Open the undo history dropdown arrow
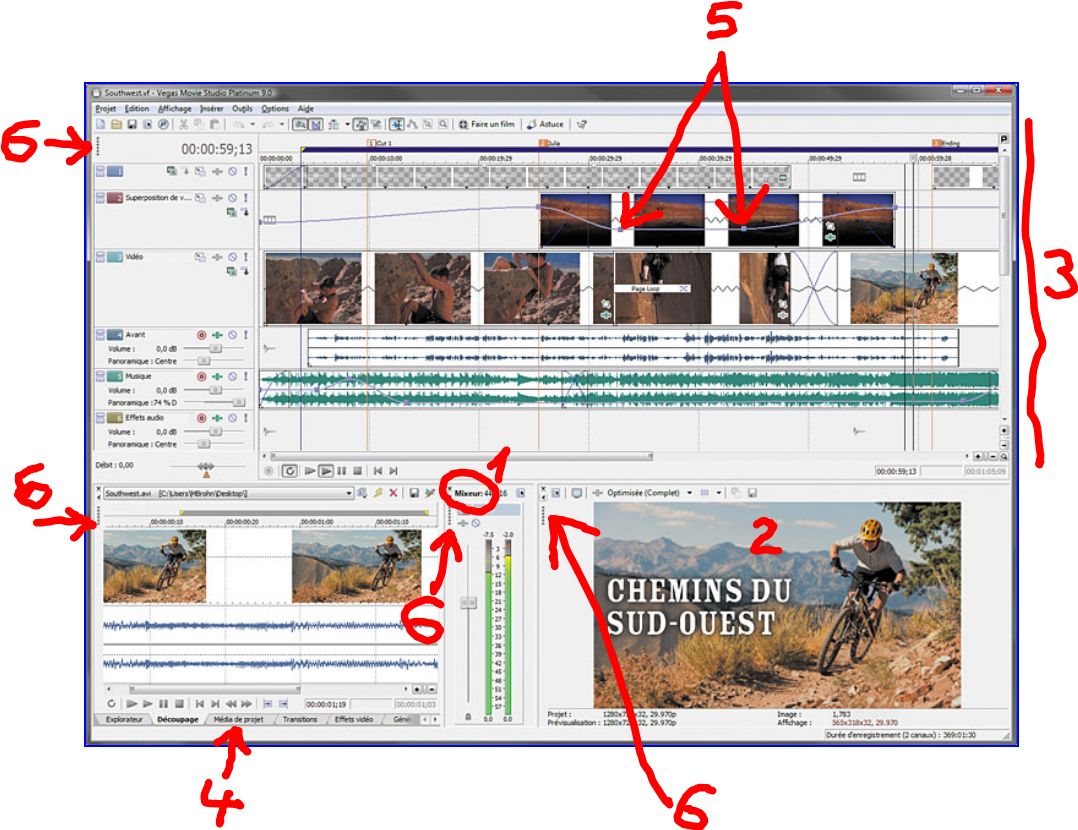Screen dimensions: 1078x830 tap(252, 124)
